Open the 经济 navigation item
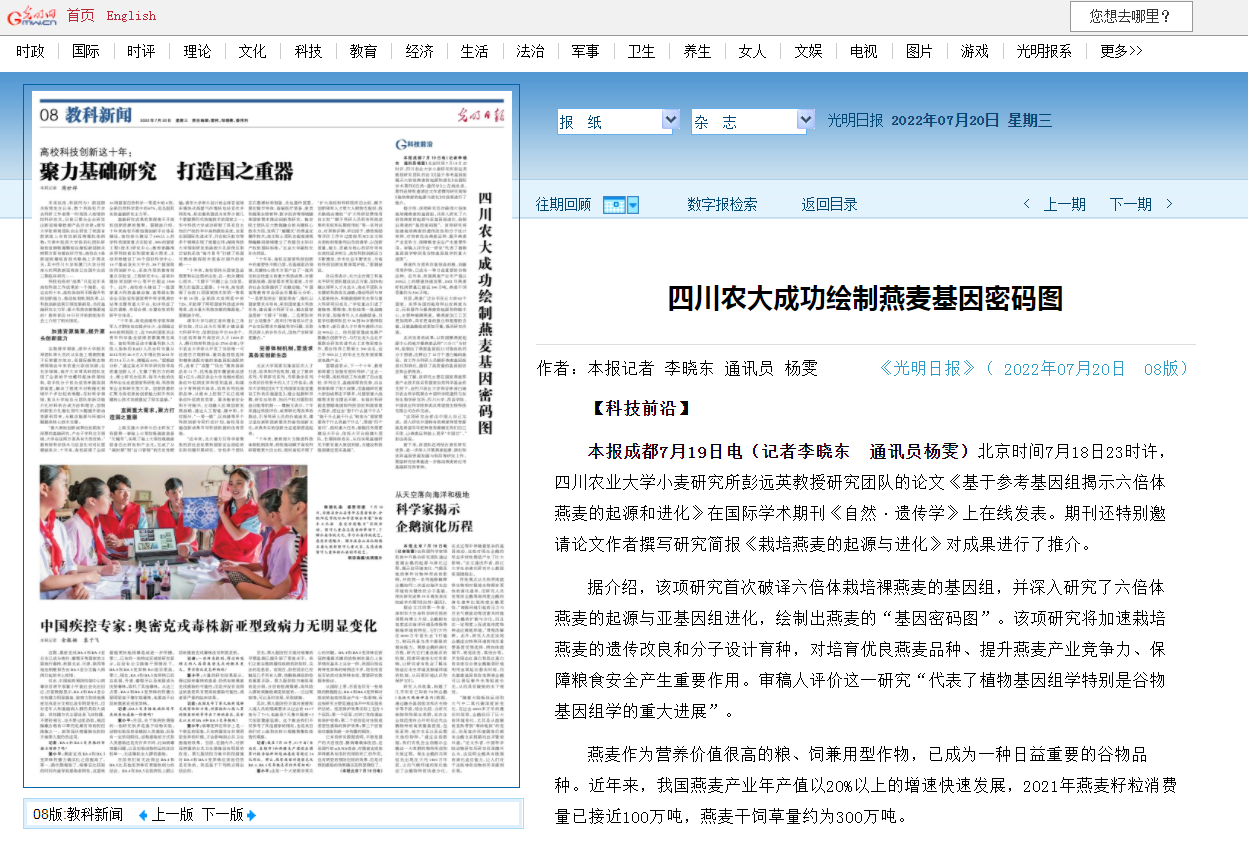 [x=420, y=51]
